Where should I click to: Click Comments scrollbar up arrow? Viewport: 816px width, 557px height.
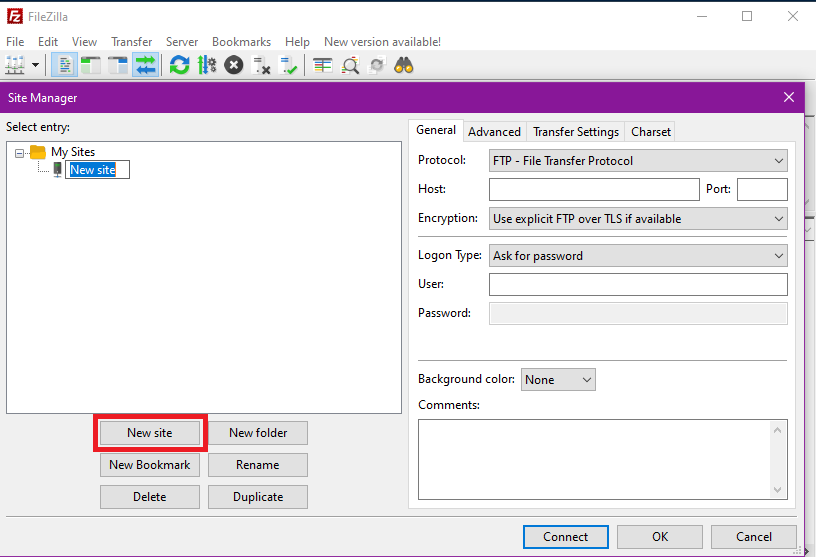777,430
